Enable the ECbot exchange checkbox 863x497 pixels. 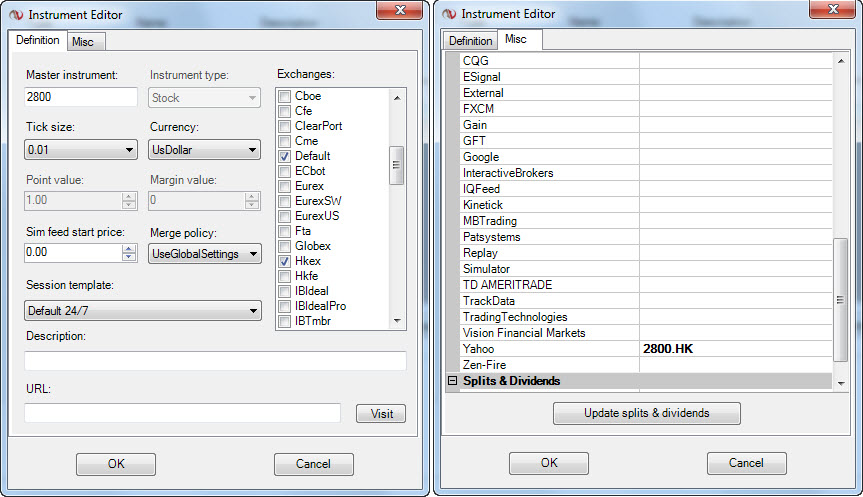pyautogui.click(x=285, y=171)
